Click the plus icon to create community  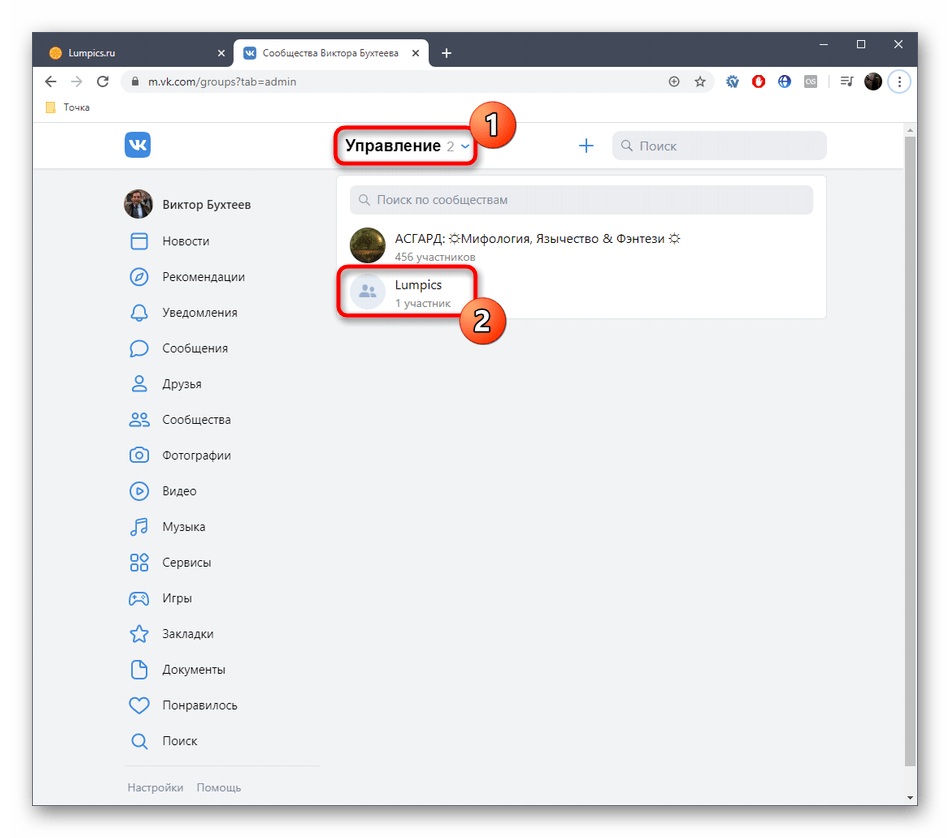pos(586,145)
